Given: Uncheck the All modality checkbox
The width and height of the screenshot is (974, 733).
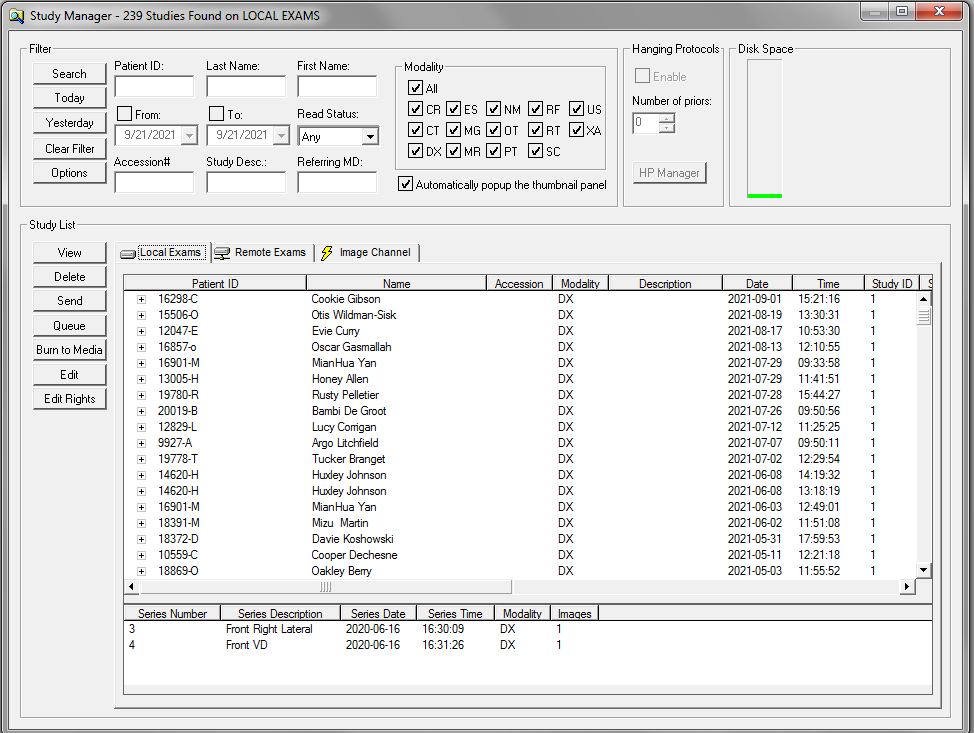Looking at the screenshot, I should pyautogui.click(x=416, y=88).
